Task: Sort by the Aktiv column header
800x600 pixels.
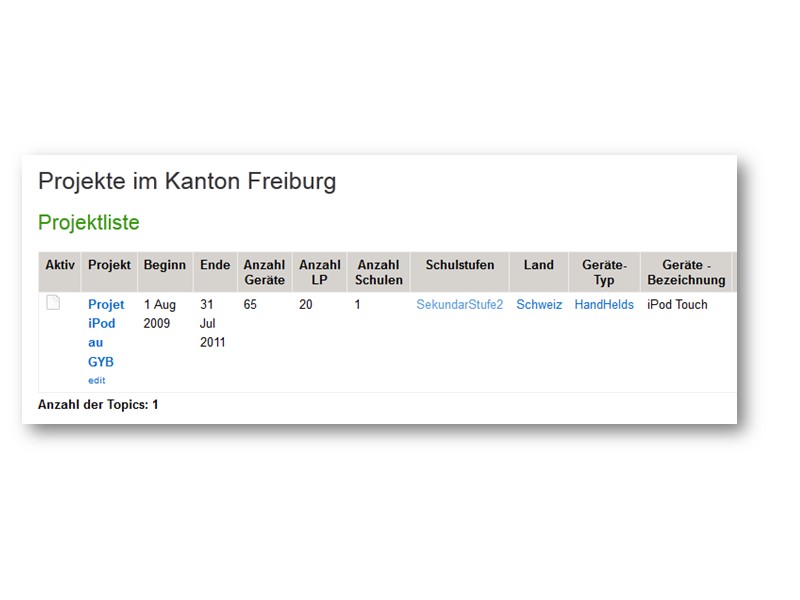Action: pyautogui.click(x=60, y=265)
